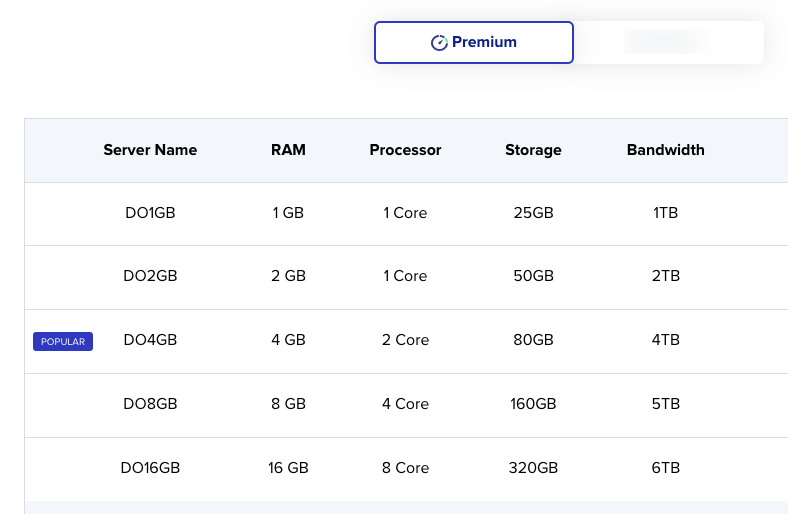Click the 25GB storage cell
788x514 pixels.
[x=533, y=213]
